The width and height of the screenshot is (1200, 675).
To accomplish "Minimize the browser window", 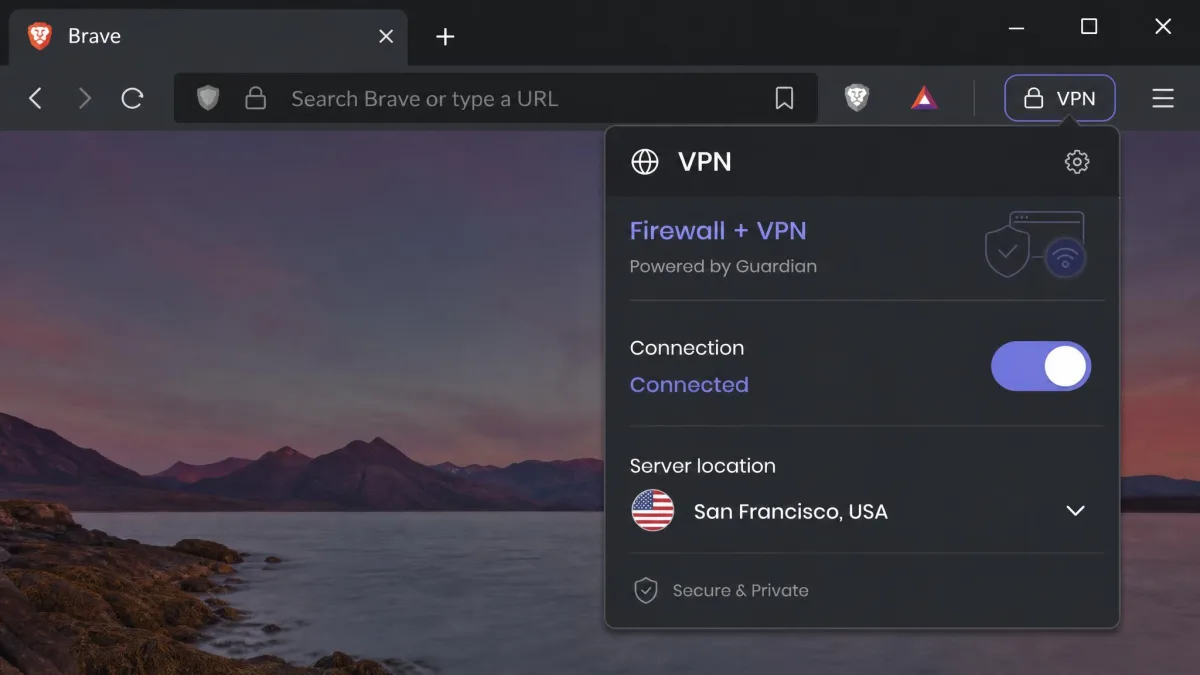I will coord(1016,28).
